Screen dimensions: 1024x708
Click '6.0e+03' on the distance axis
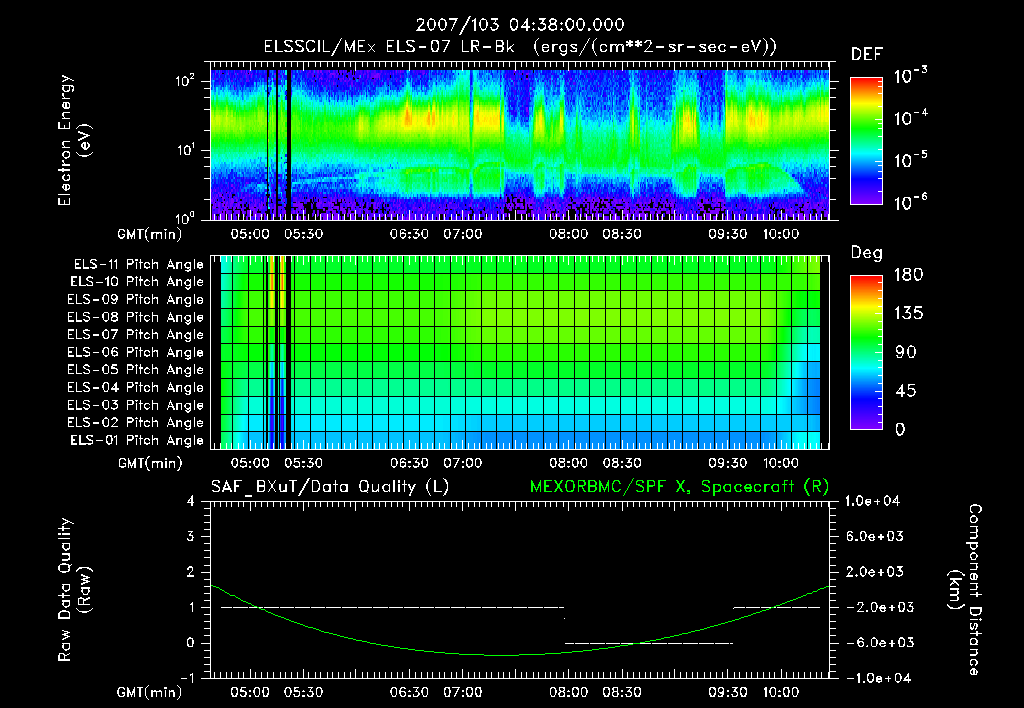coord(875,537)
